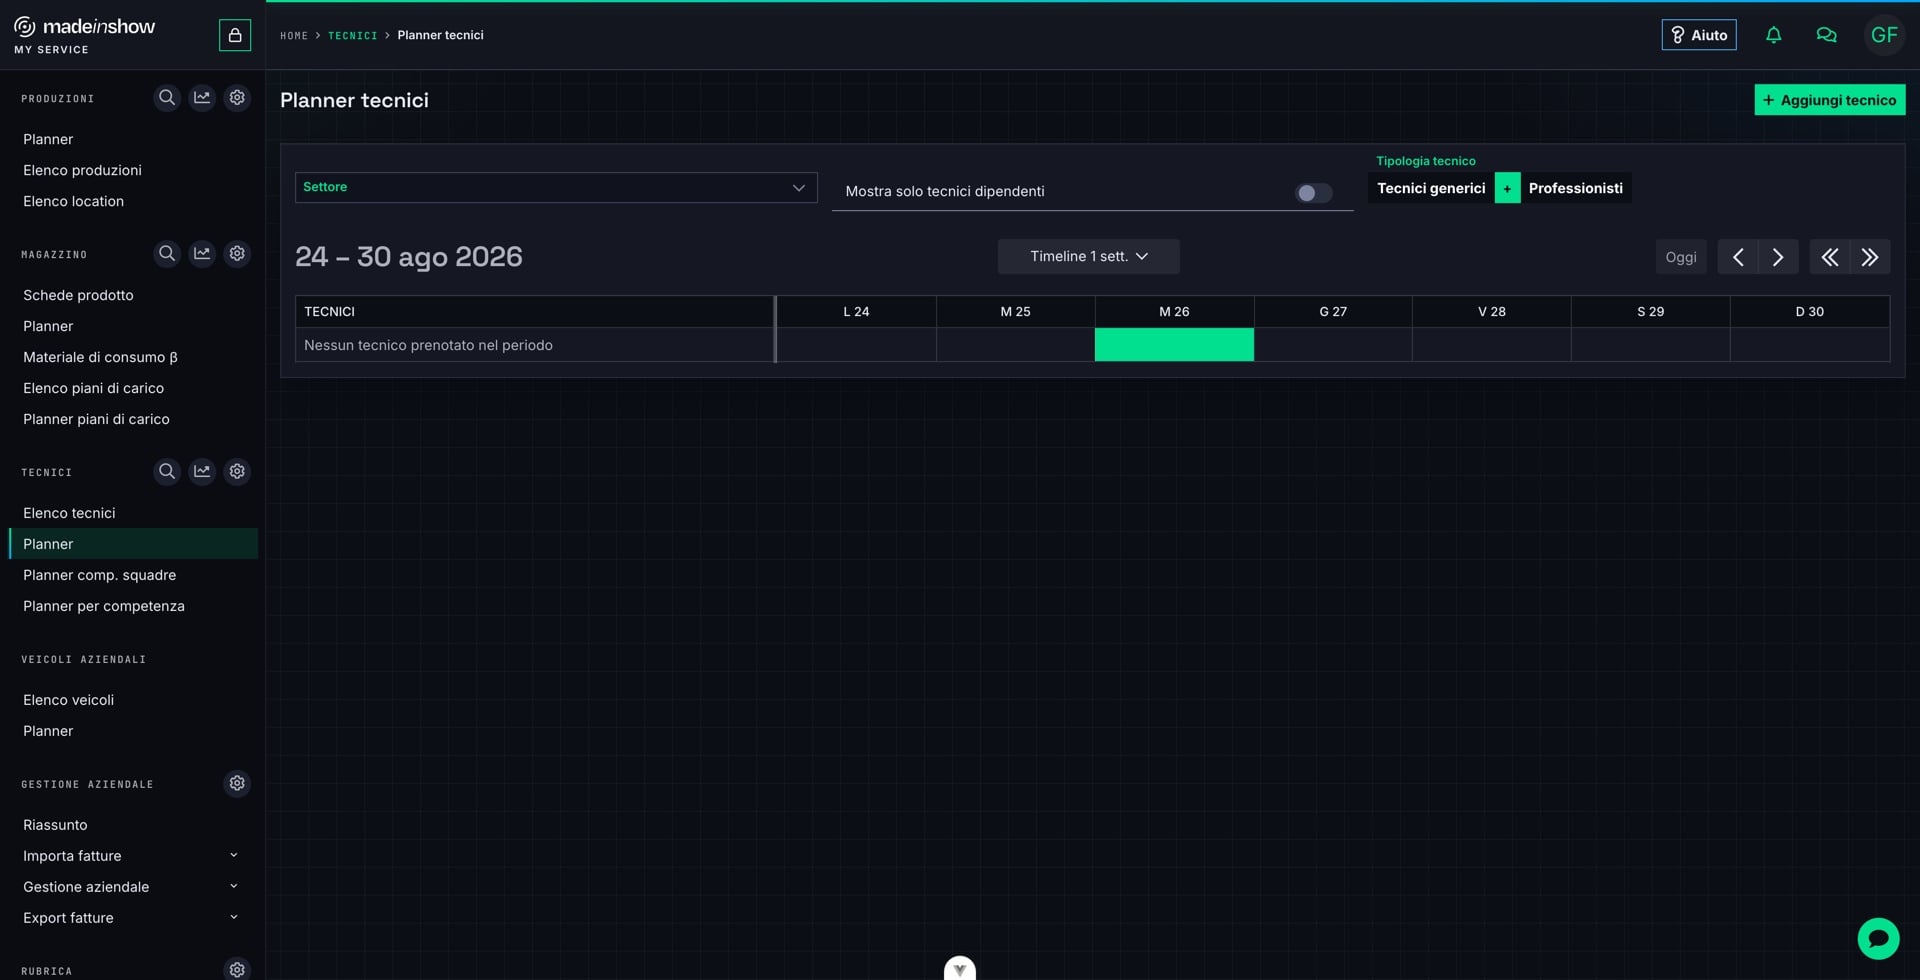Open the Settore dropdown
This screenshot has width=1920, height=980.
pyautogui.click(x=556, y=187)
